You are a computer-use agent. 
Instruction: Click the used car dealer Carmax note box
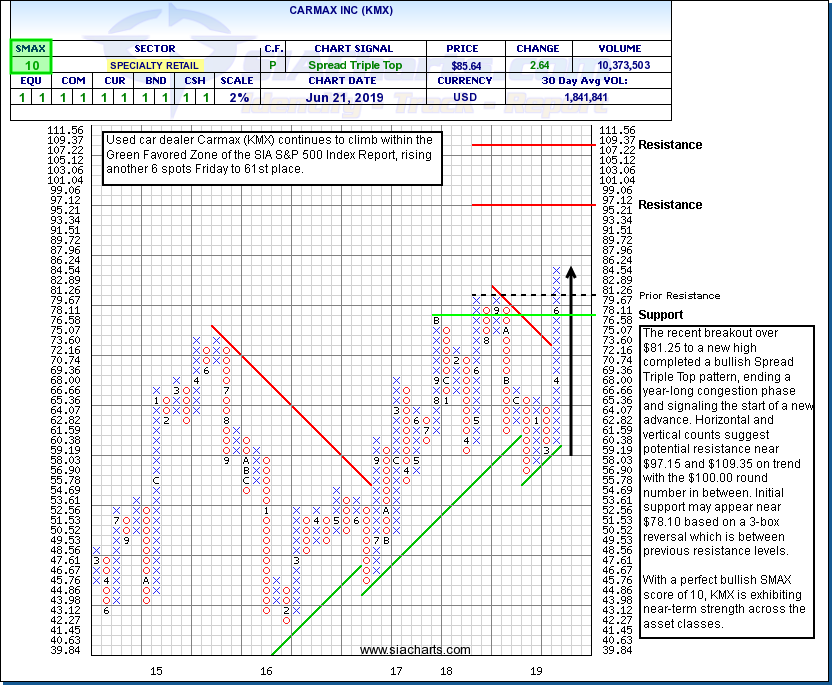273,155
